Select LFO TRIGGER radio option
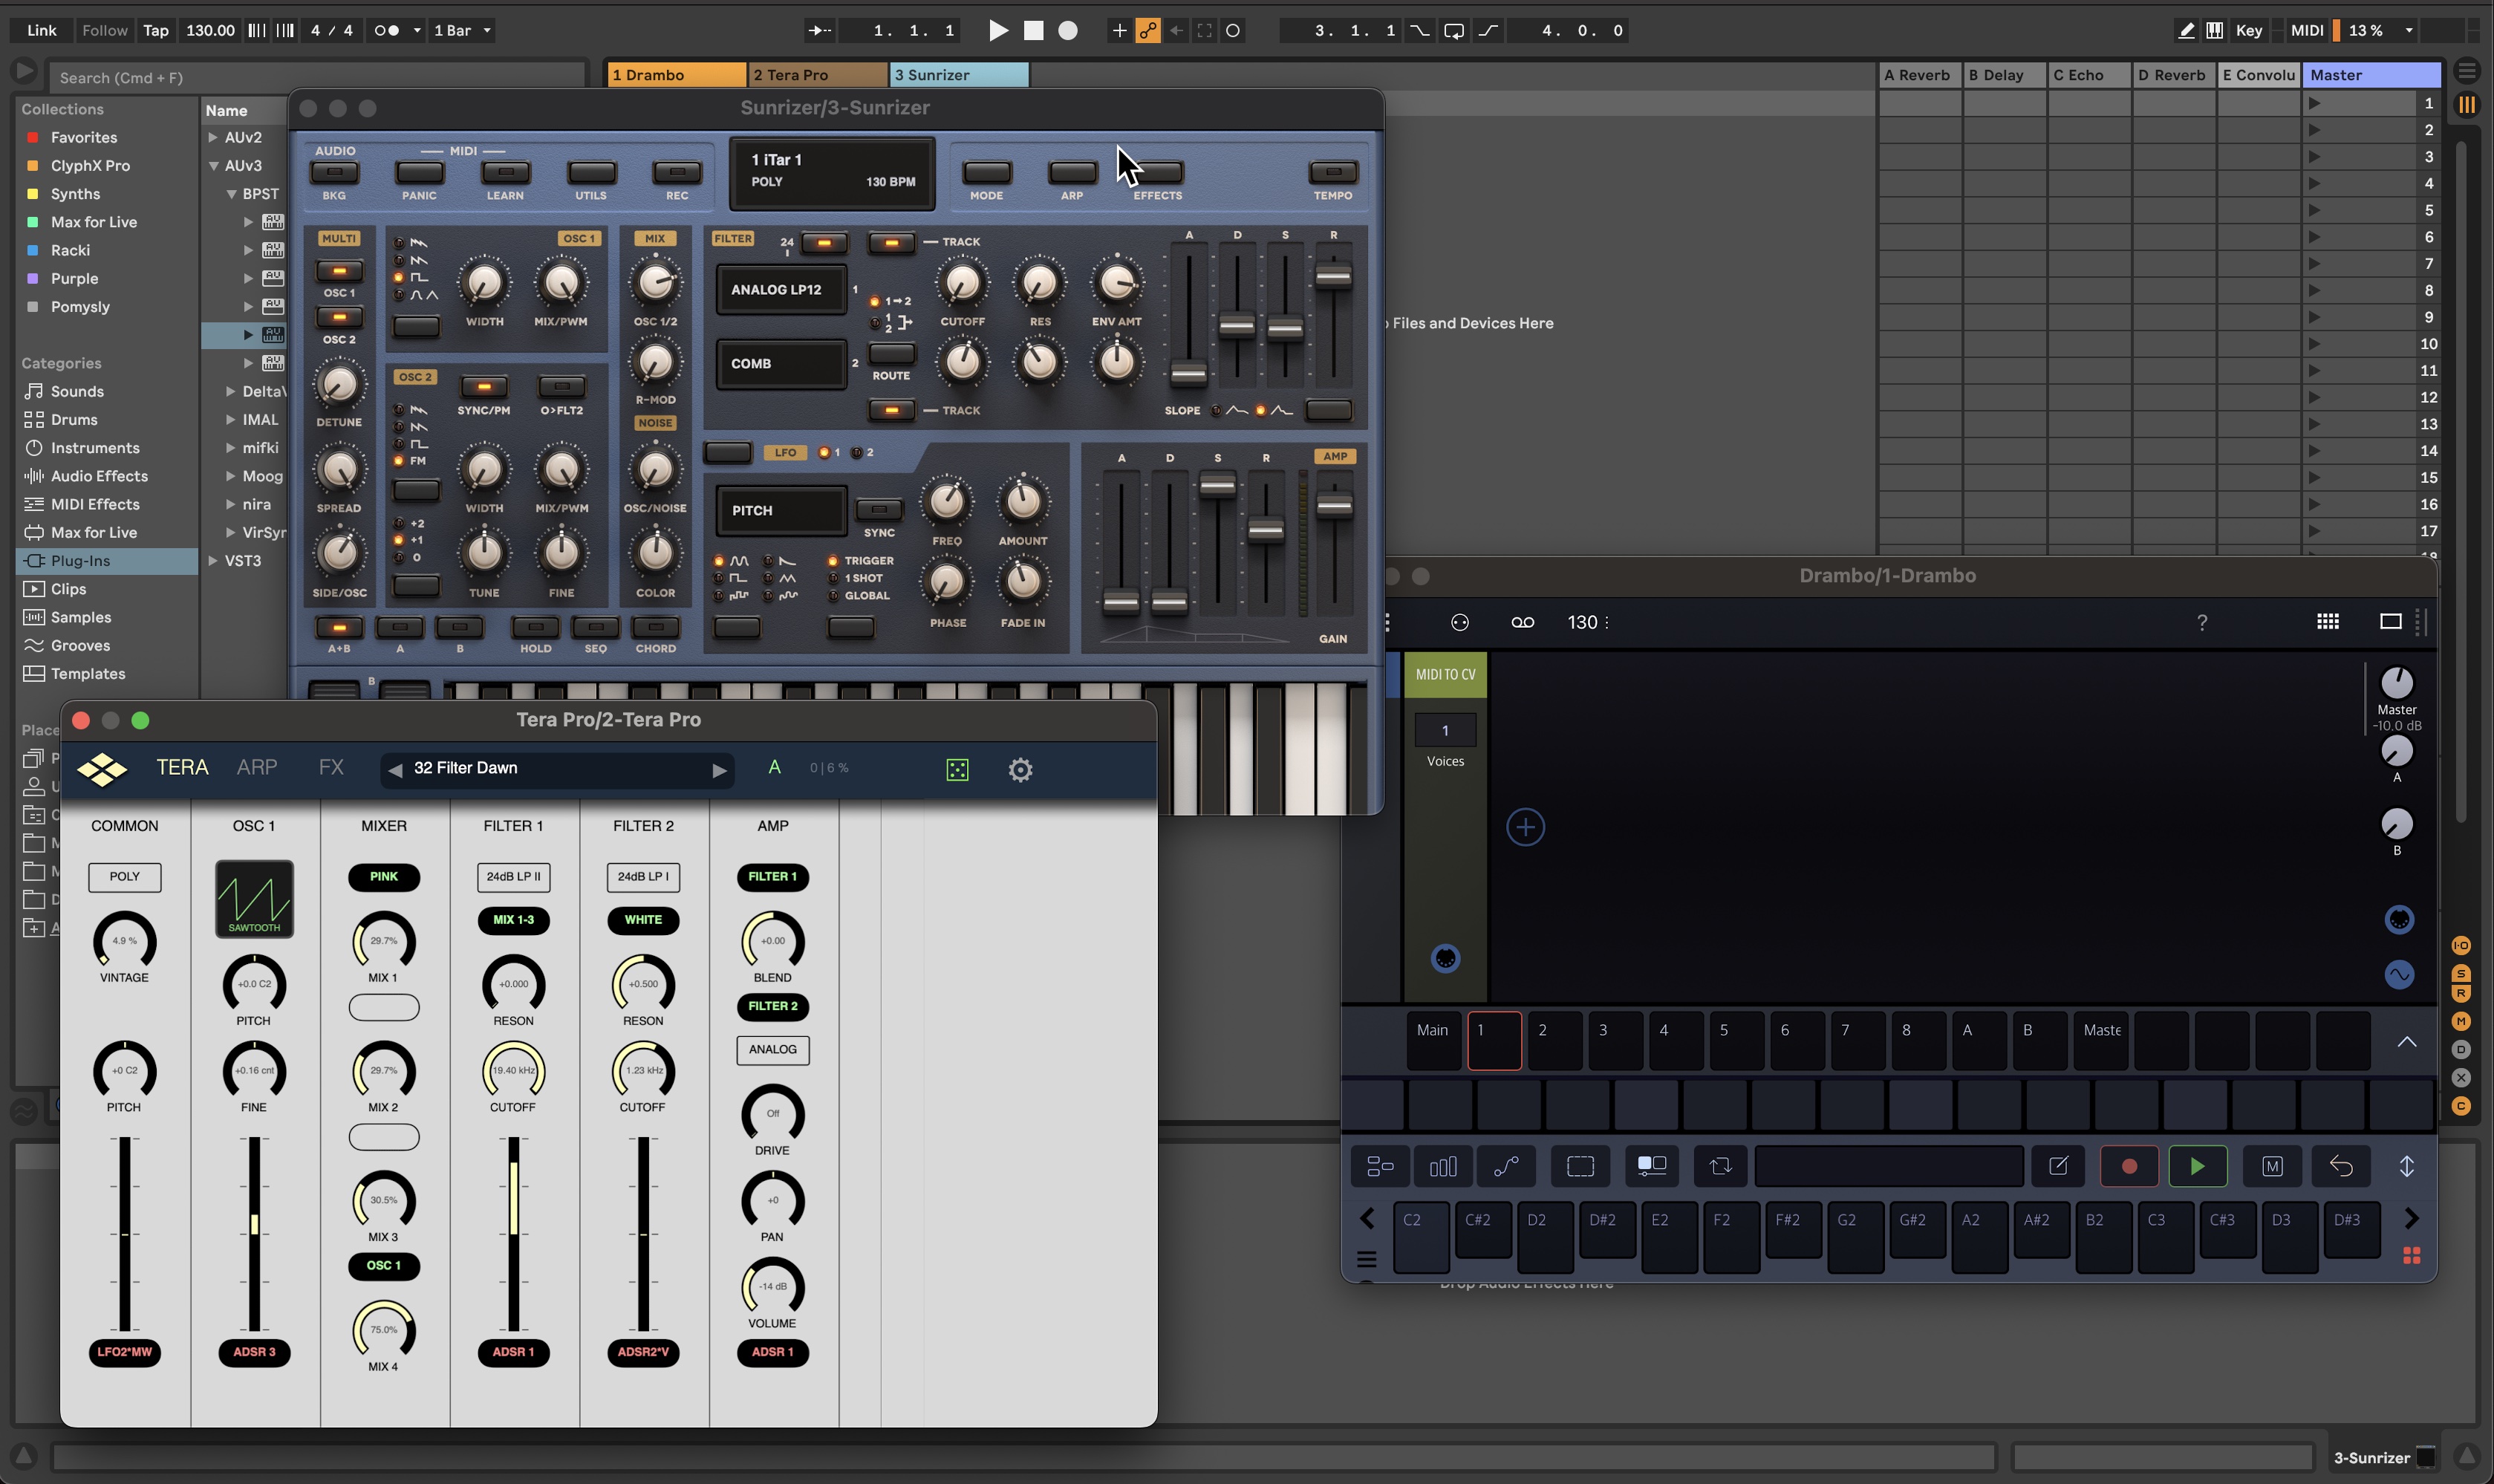This screenshot has height=1484, width=2494. (832, 561)
